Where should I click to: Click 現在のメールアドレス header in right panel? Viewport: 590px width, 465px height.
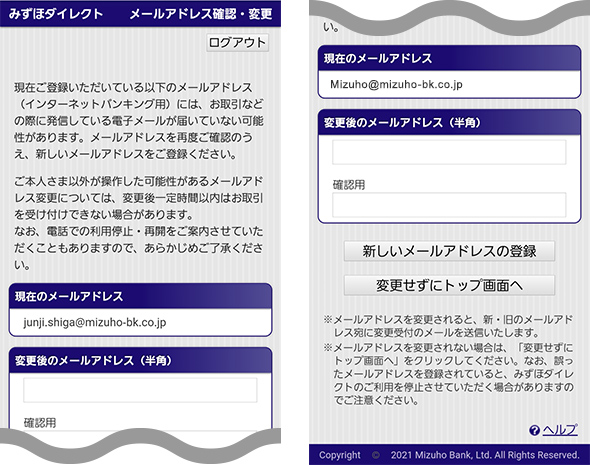(x=449, y=58)
